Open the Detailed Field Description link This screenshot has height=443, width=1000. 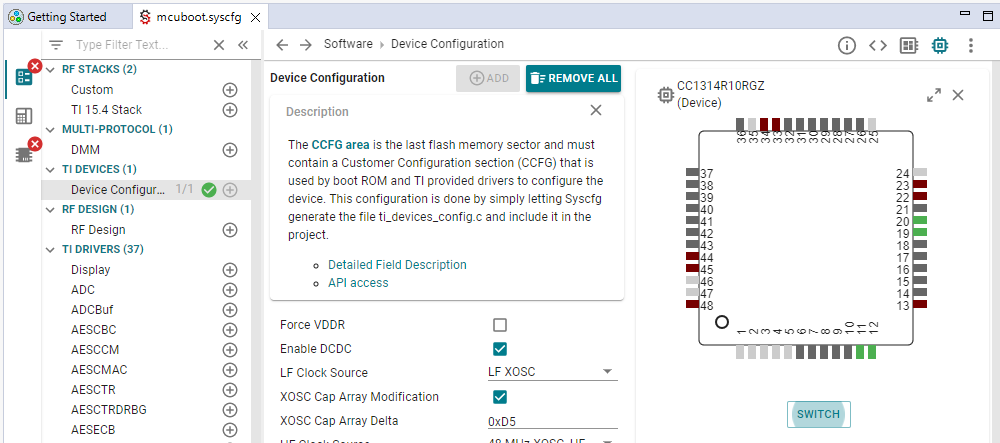397,265
